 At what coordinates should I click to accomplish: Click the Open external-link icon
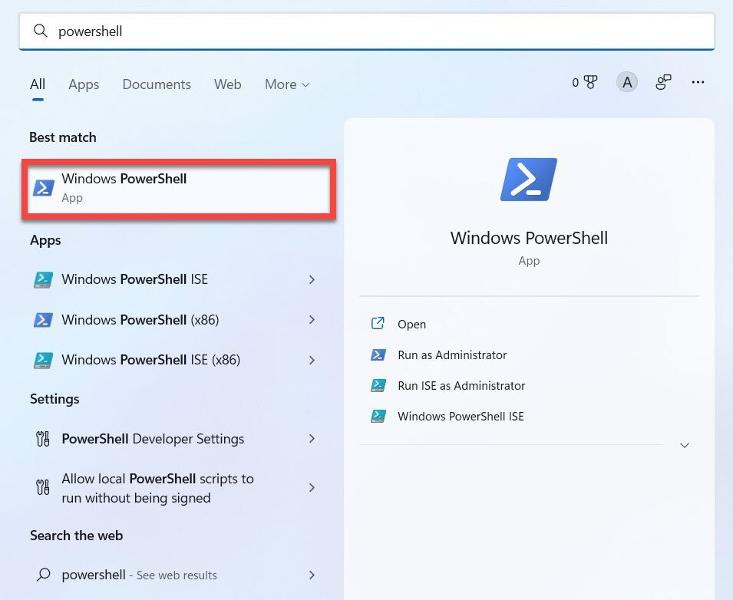coord(378,323)
